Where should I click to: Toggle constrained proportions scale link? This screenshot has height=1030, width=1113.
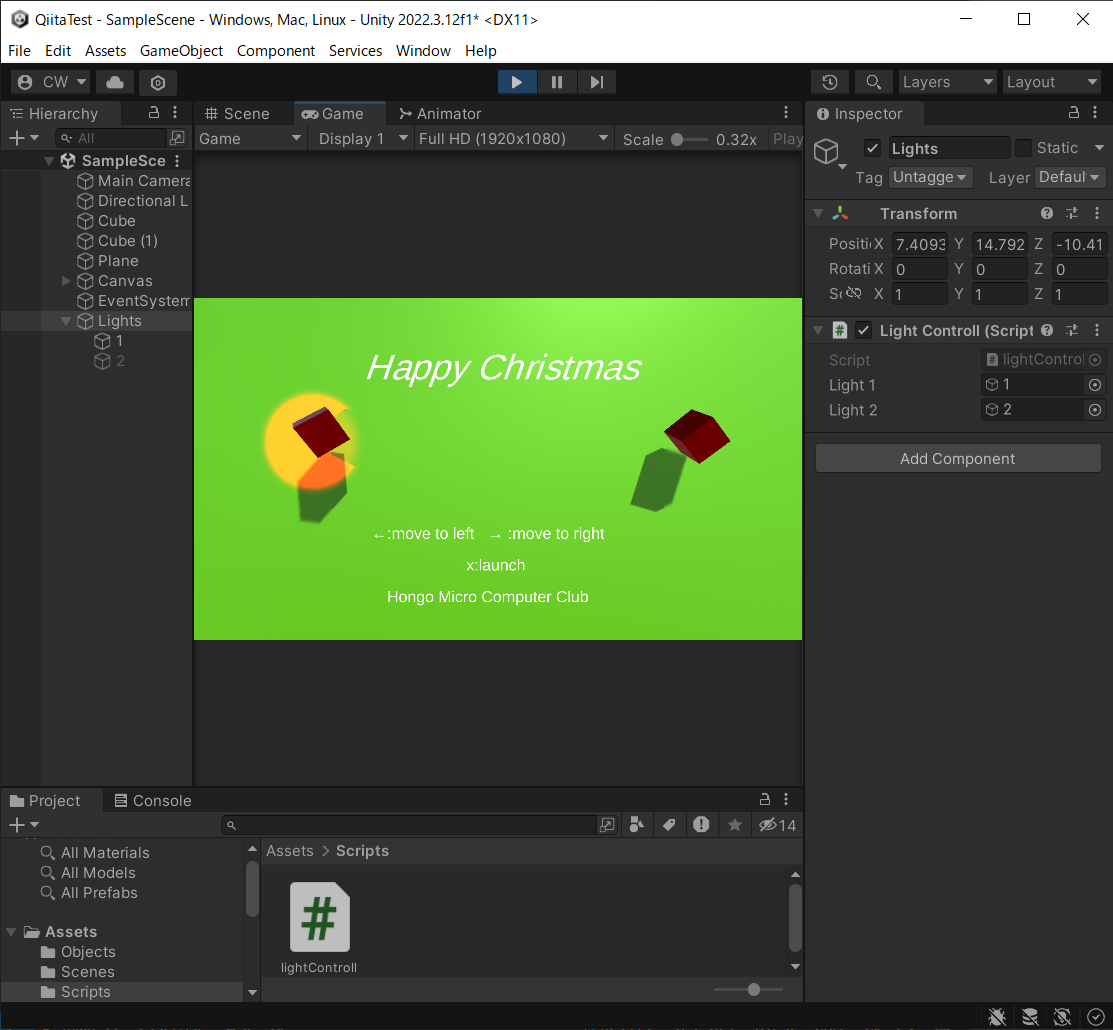click(853, 292)
